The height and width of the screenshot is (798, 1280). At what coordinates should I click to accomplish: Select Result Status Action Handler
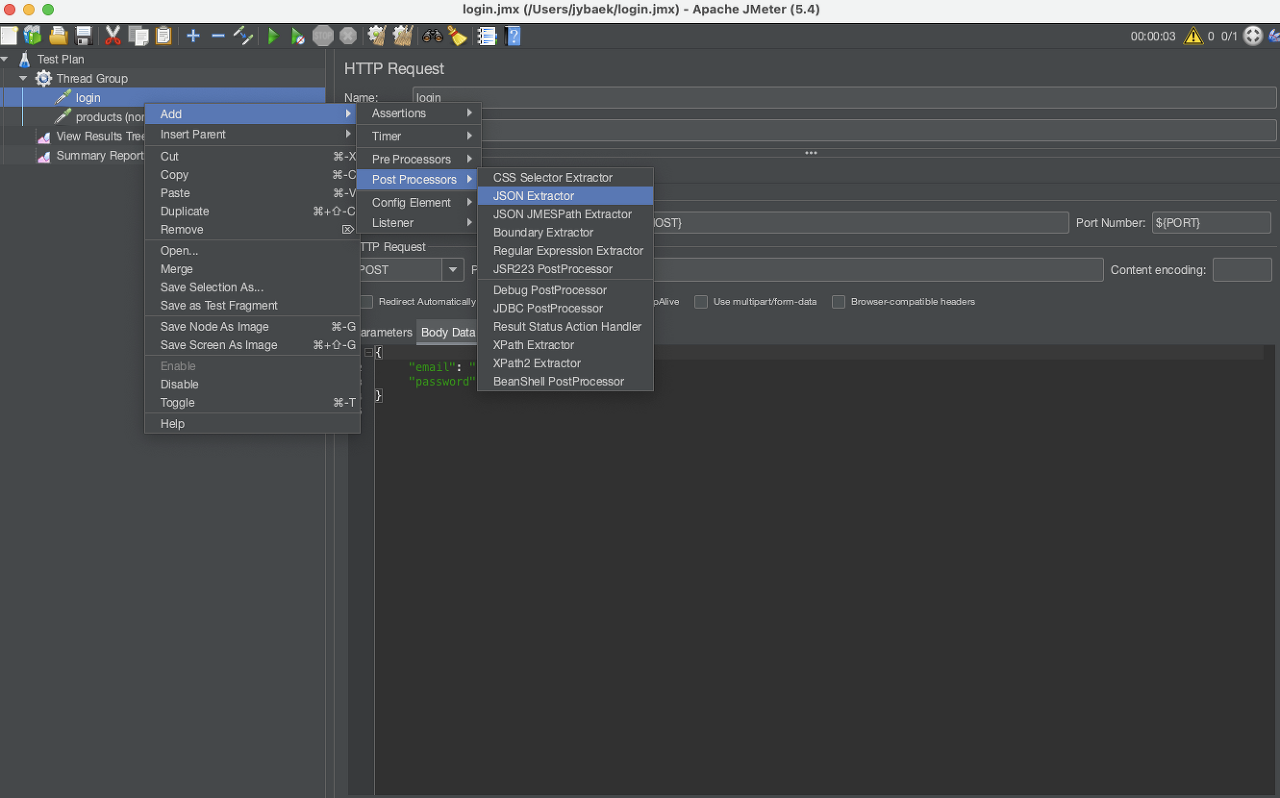pyautogui.click(x=565, y=326)
